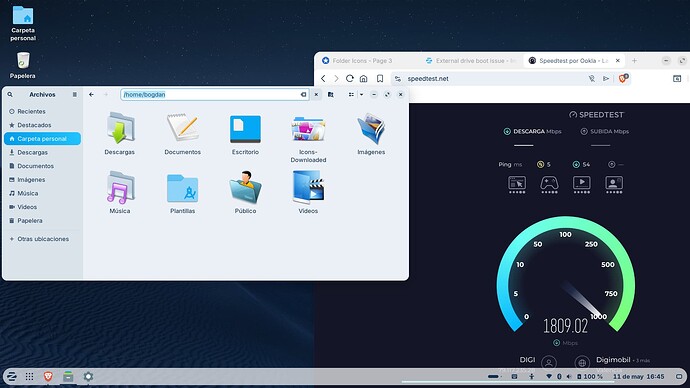Click the search icon in Archivos

pos(10,95)
